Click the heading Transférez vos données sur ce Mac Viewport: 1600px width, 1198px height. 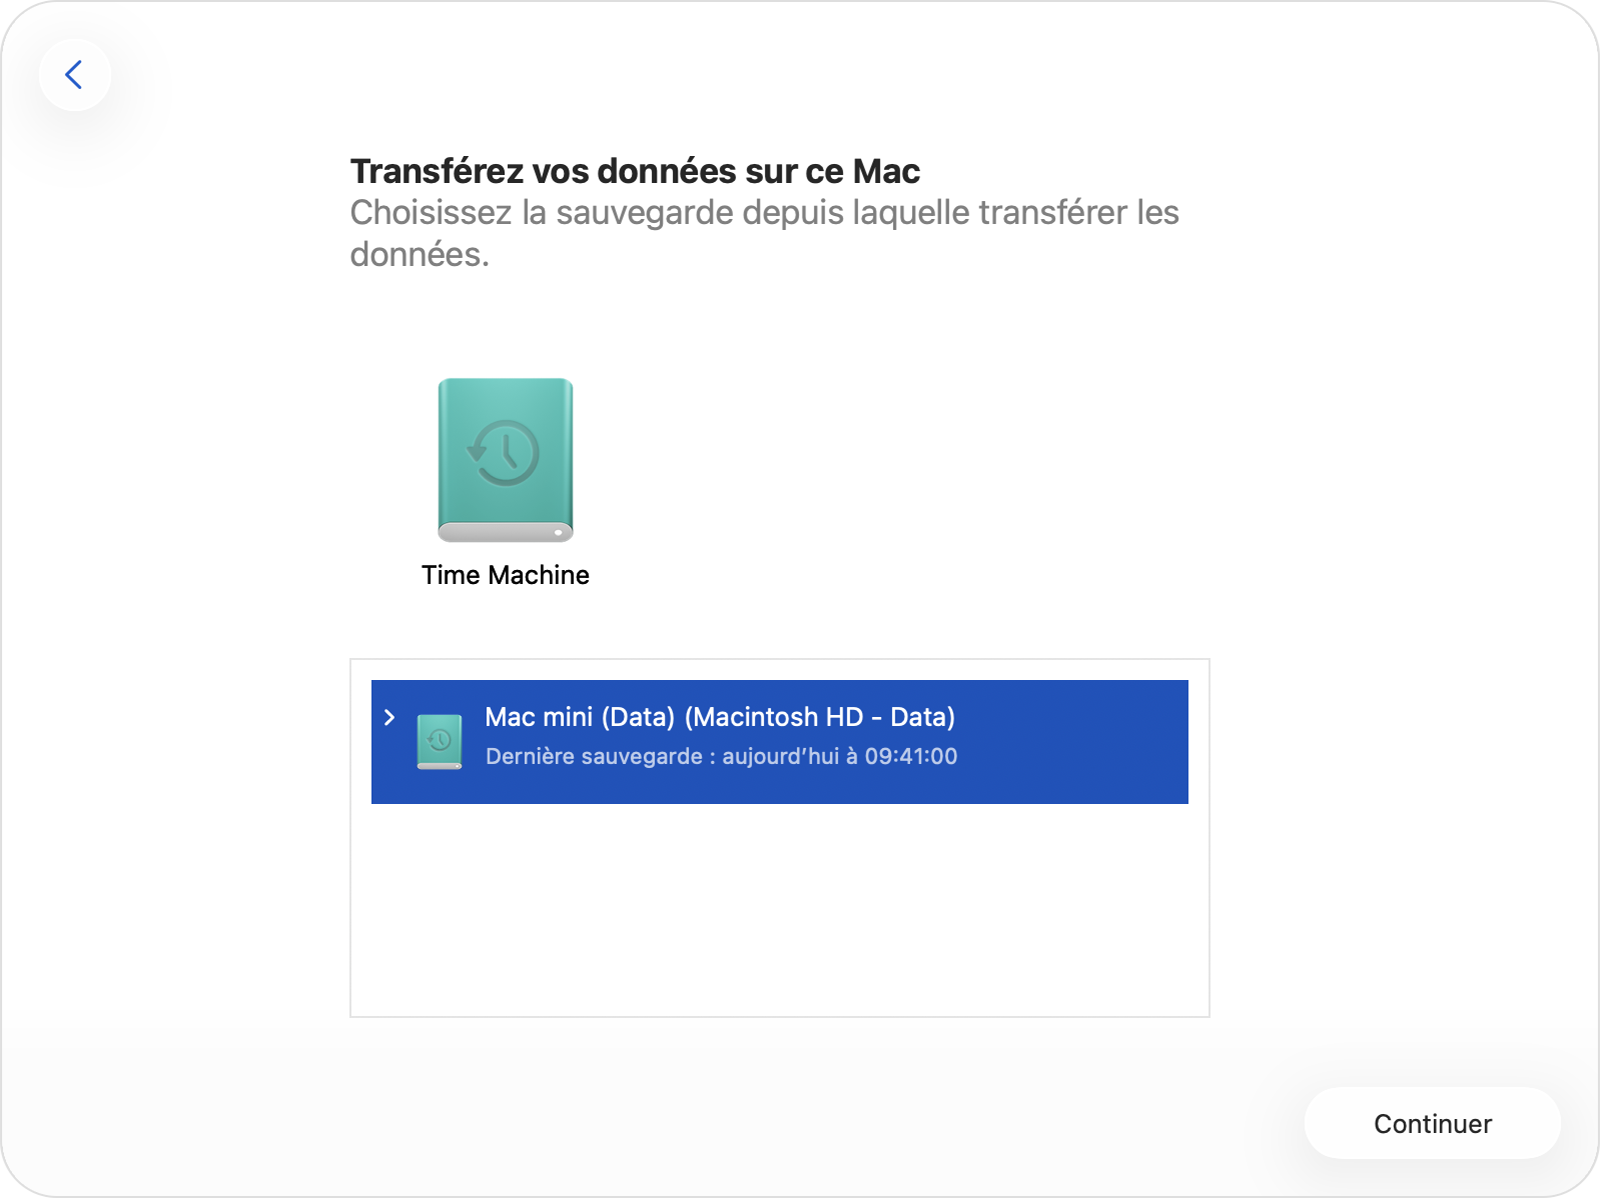pyautogui.click(x=635, y=170)
